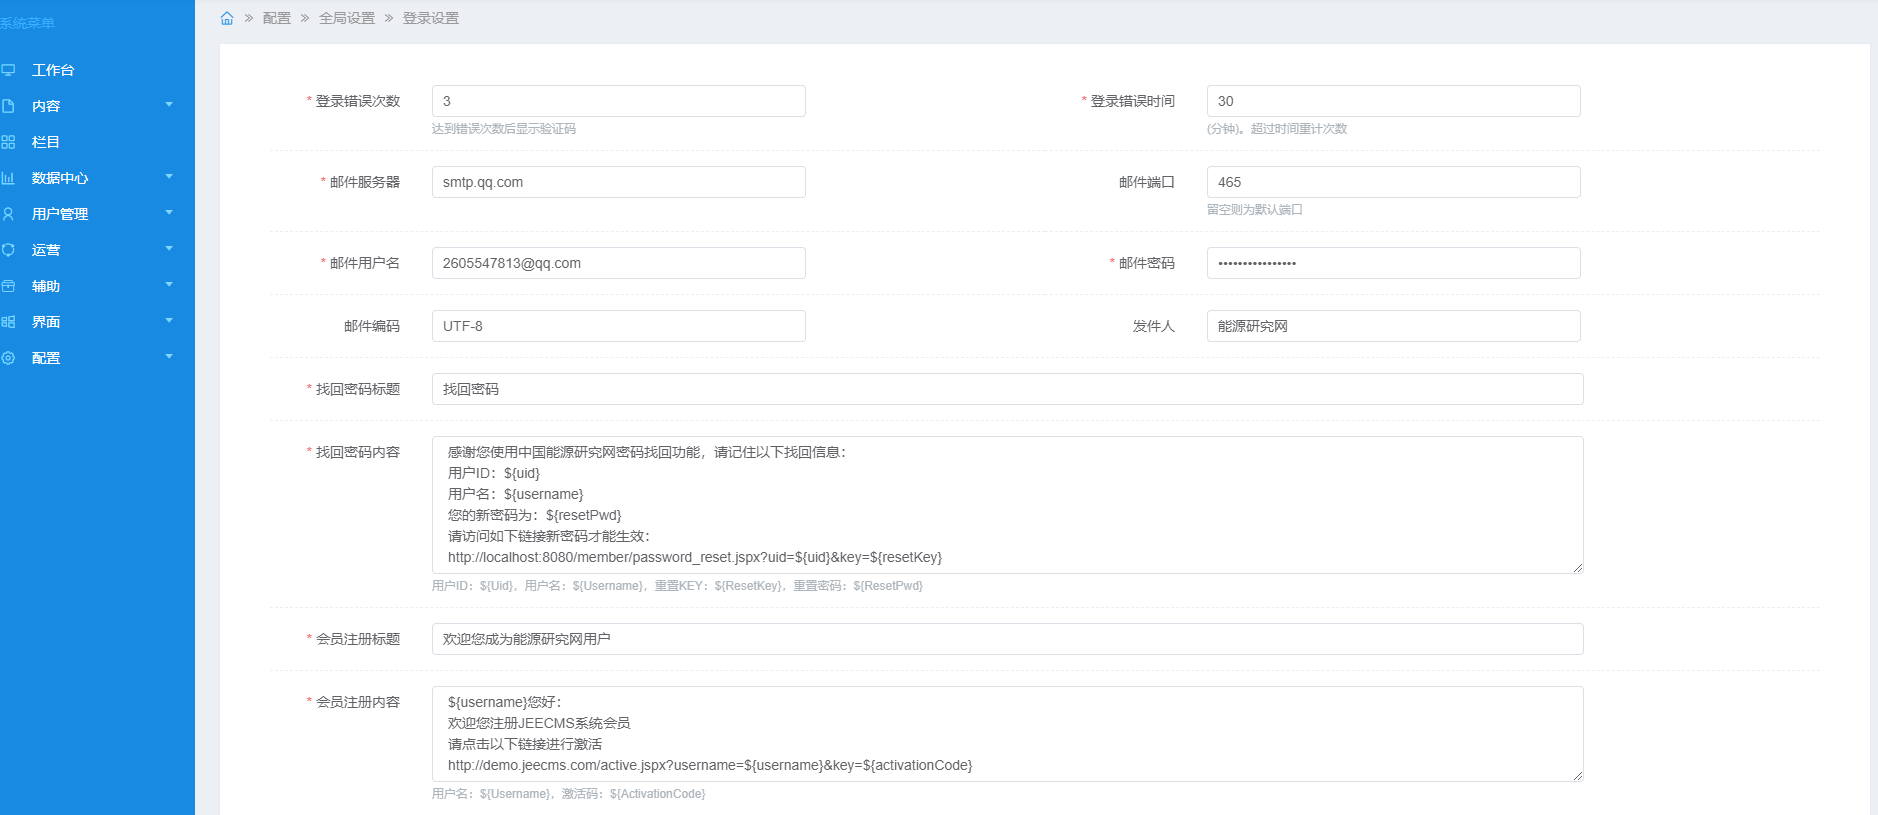Click the 运营 shield icon in sidebar
Image resolution: width=1878 pixels, height=815 pixels.
tap(8, 250)
